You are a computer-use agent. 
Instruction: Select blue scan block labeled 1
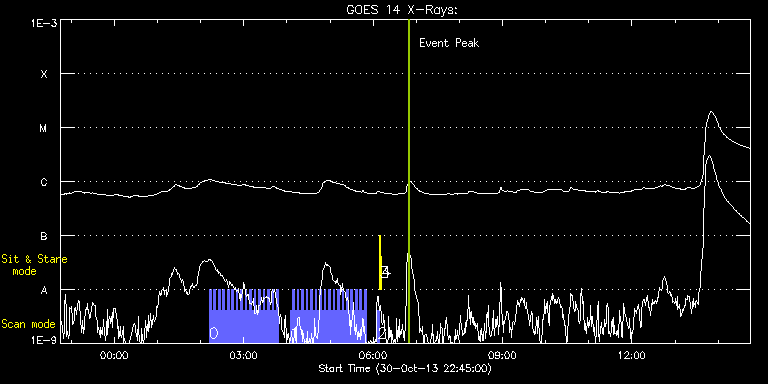329,316
